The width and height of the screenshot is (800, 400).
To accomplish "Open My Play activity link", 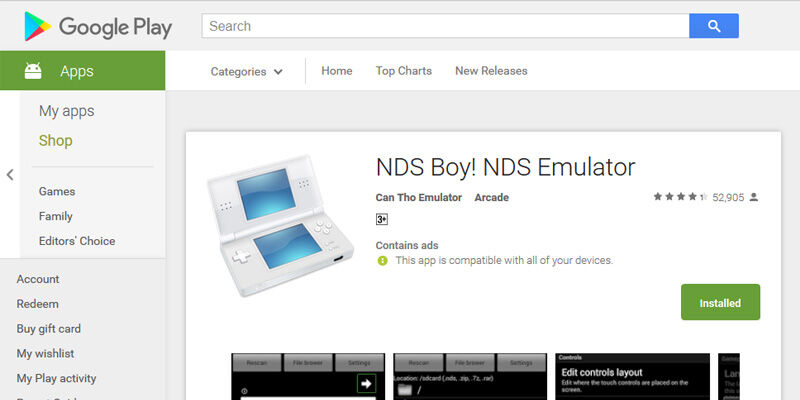I will point(56,379).
